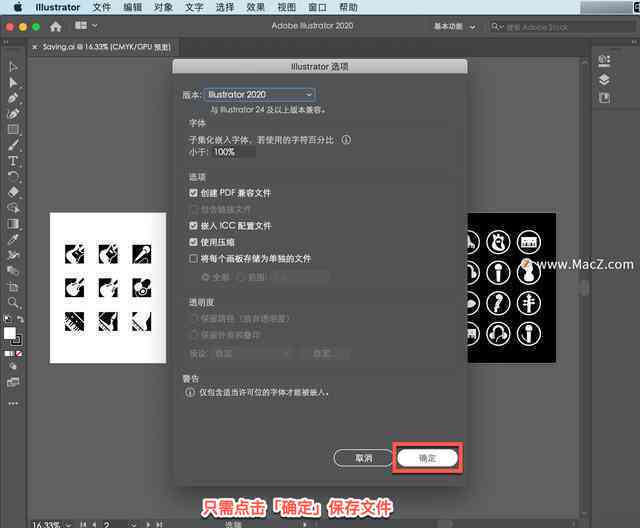Open the 编辑 menu
640x528 pixels.
click(x=133, y=7)
